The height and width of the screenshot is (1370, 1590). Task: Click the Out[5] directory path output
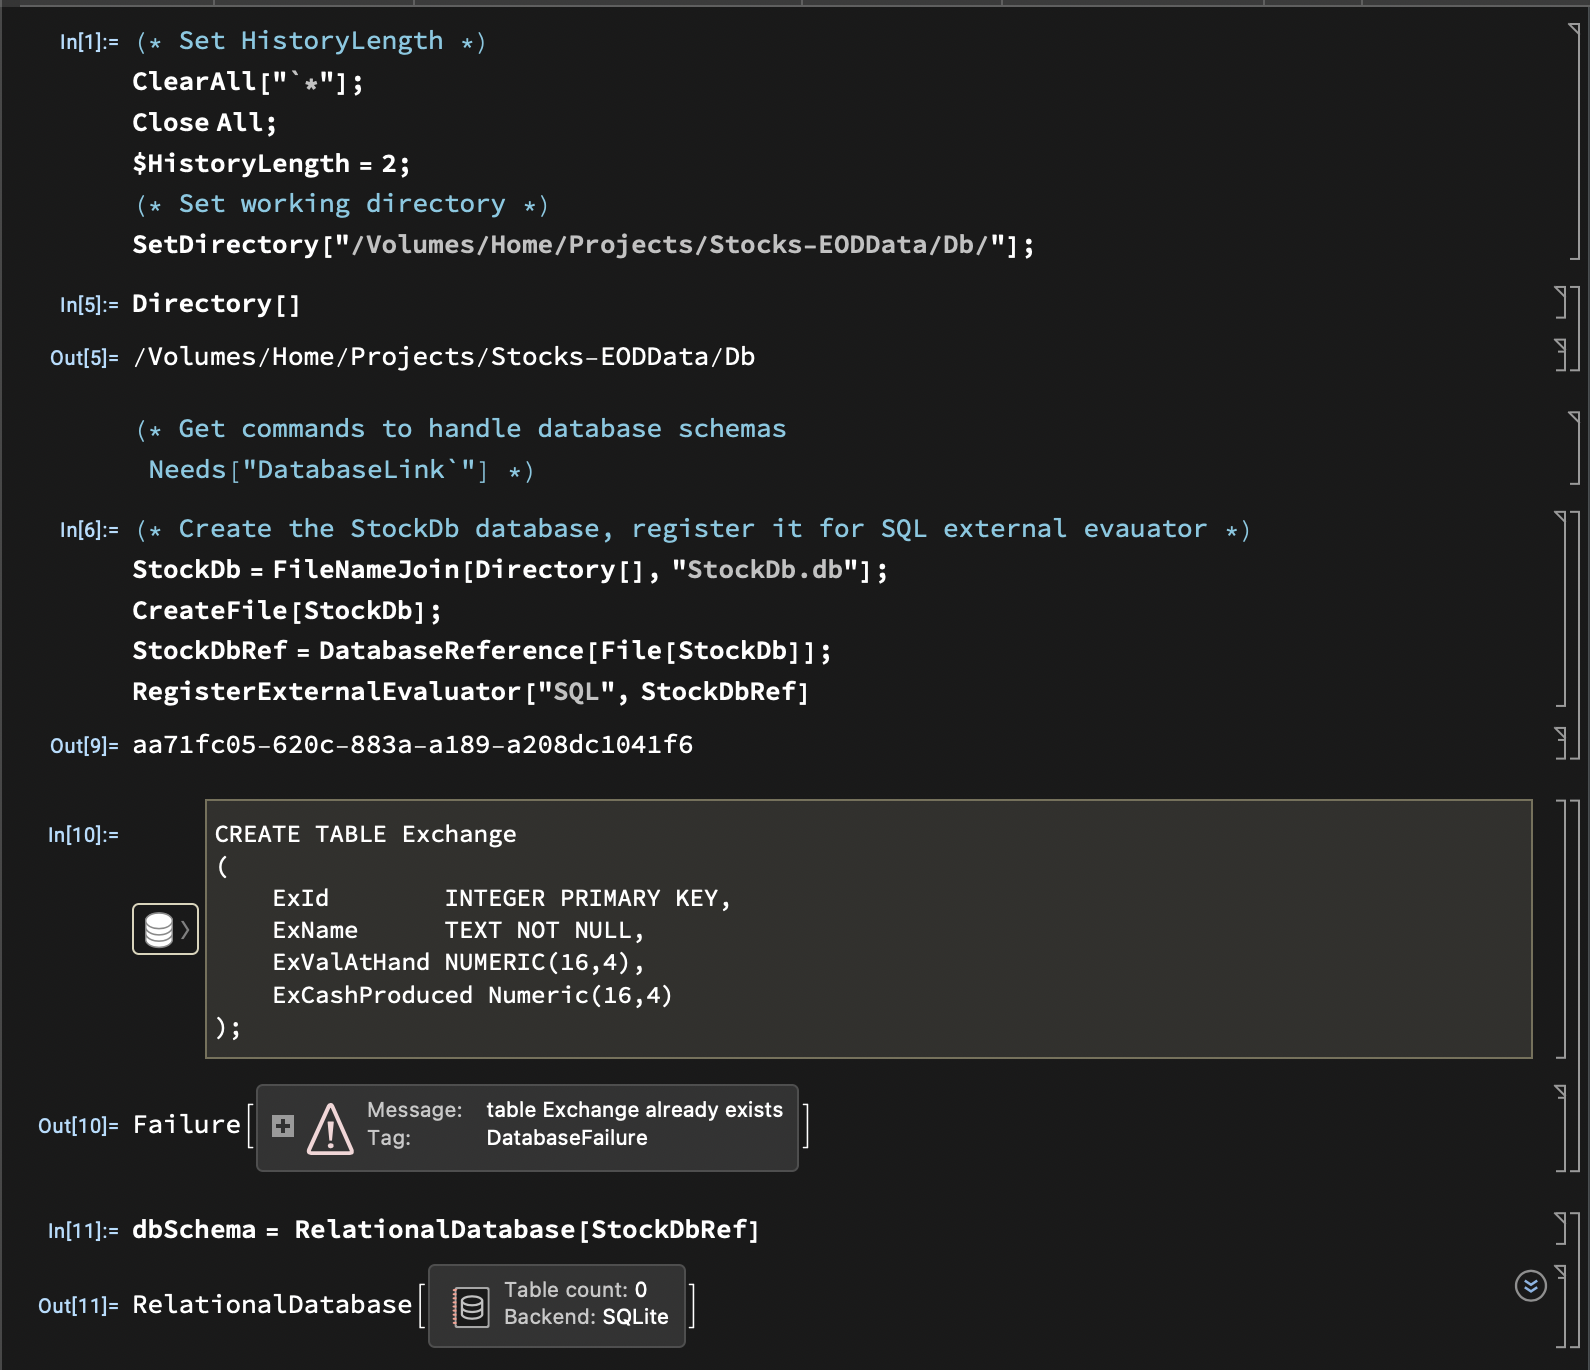(444, 357)
